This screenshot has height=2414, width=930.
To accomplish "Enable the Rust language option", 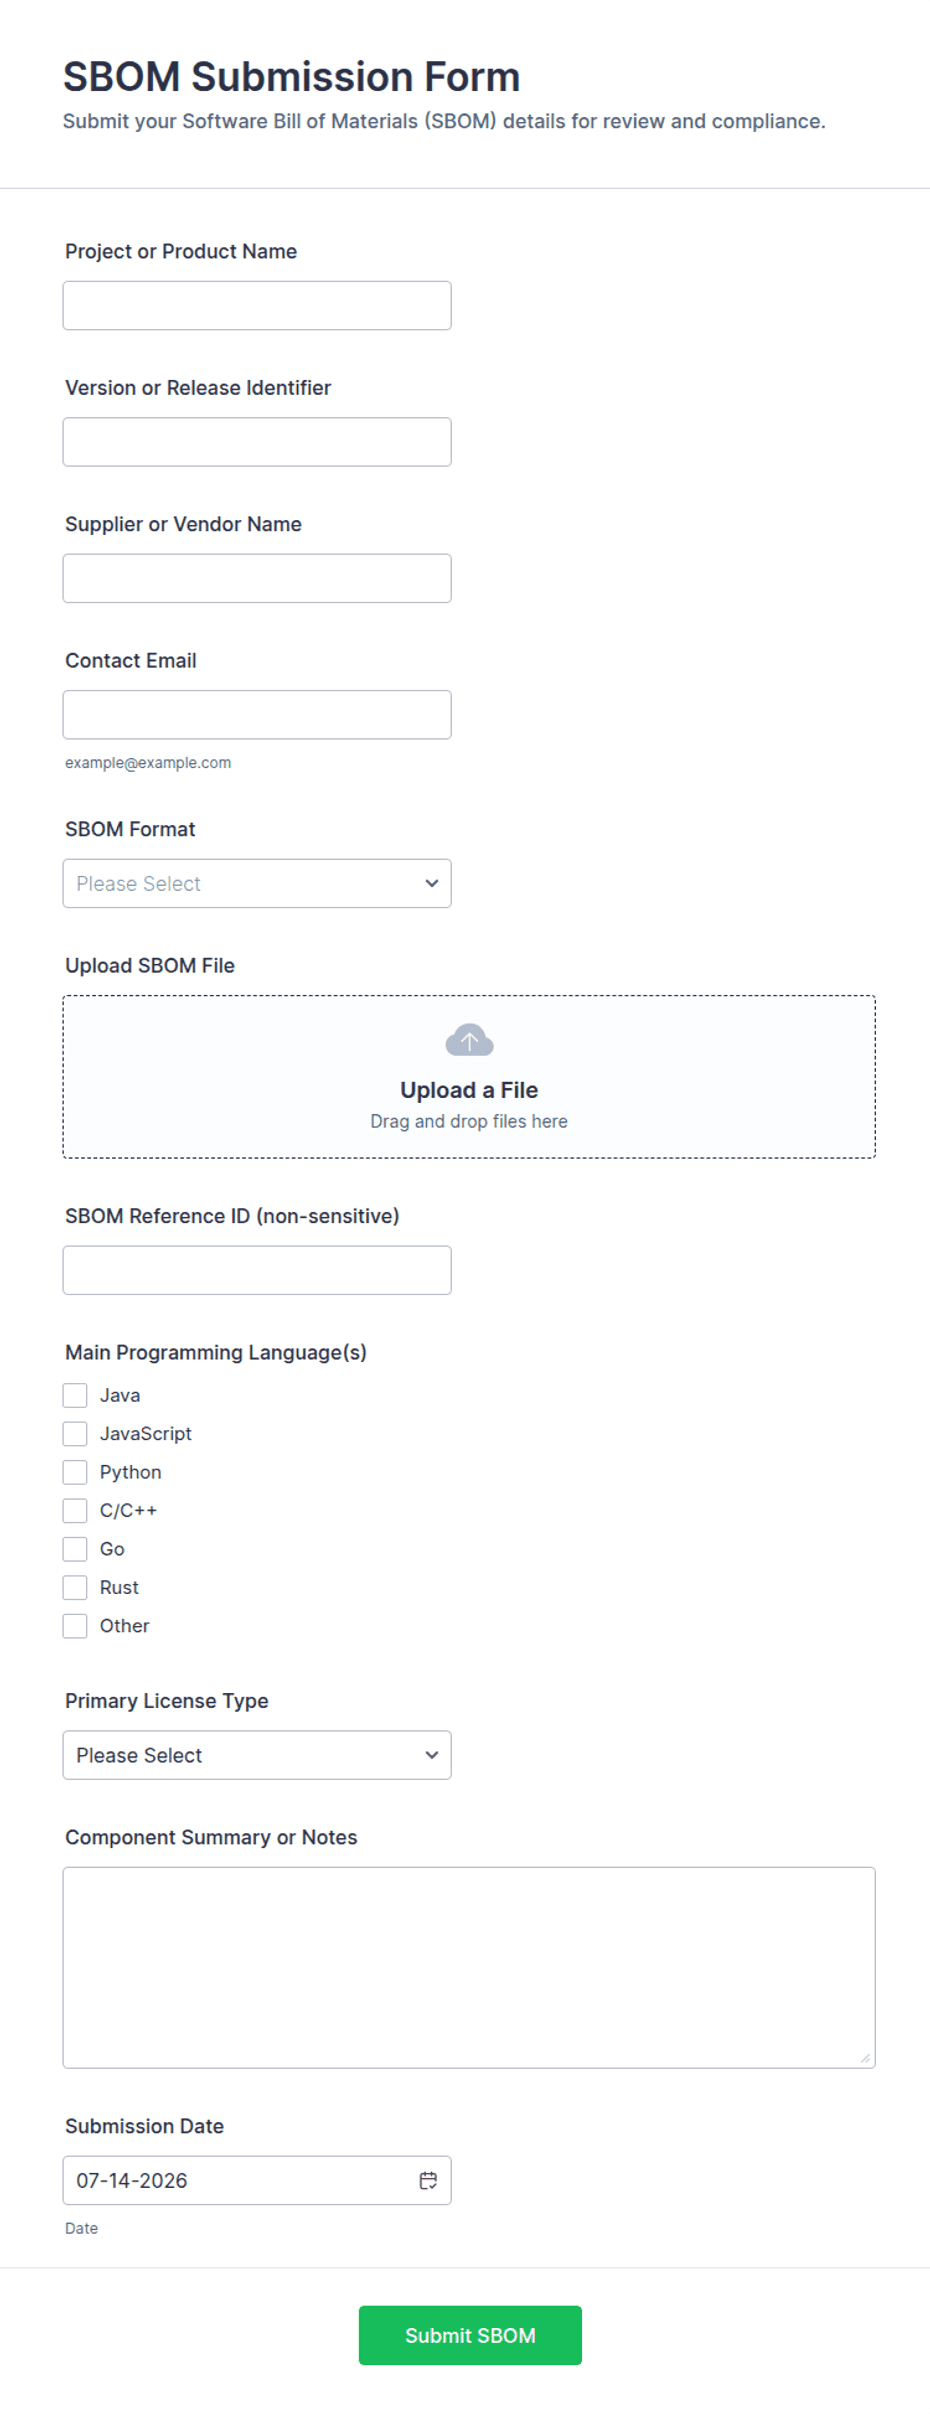I will coord(75,1587).
